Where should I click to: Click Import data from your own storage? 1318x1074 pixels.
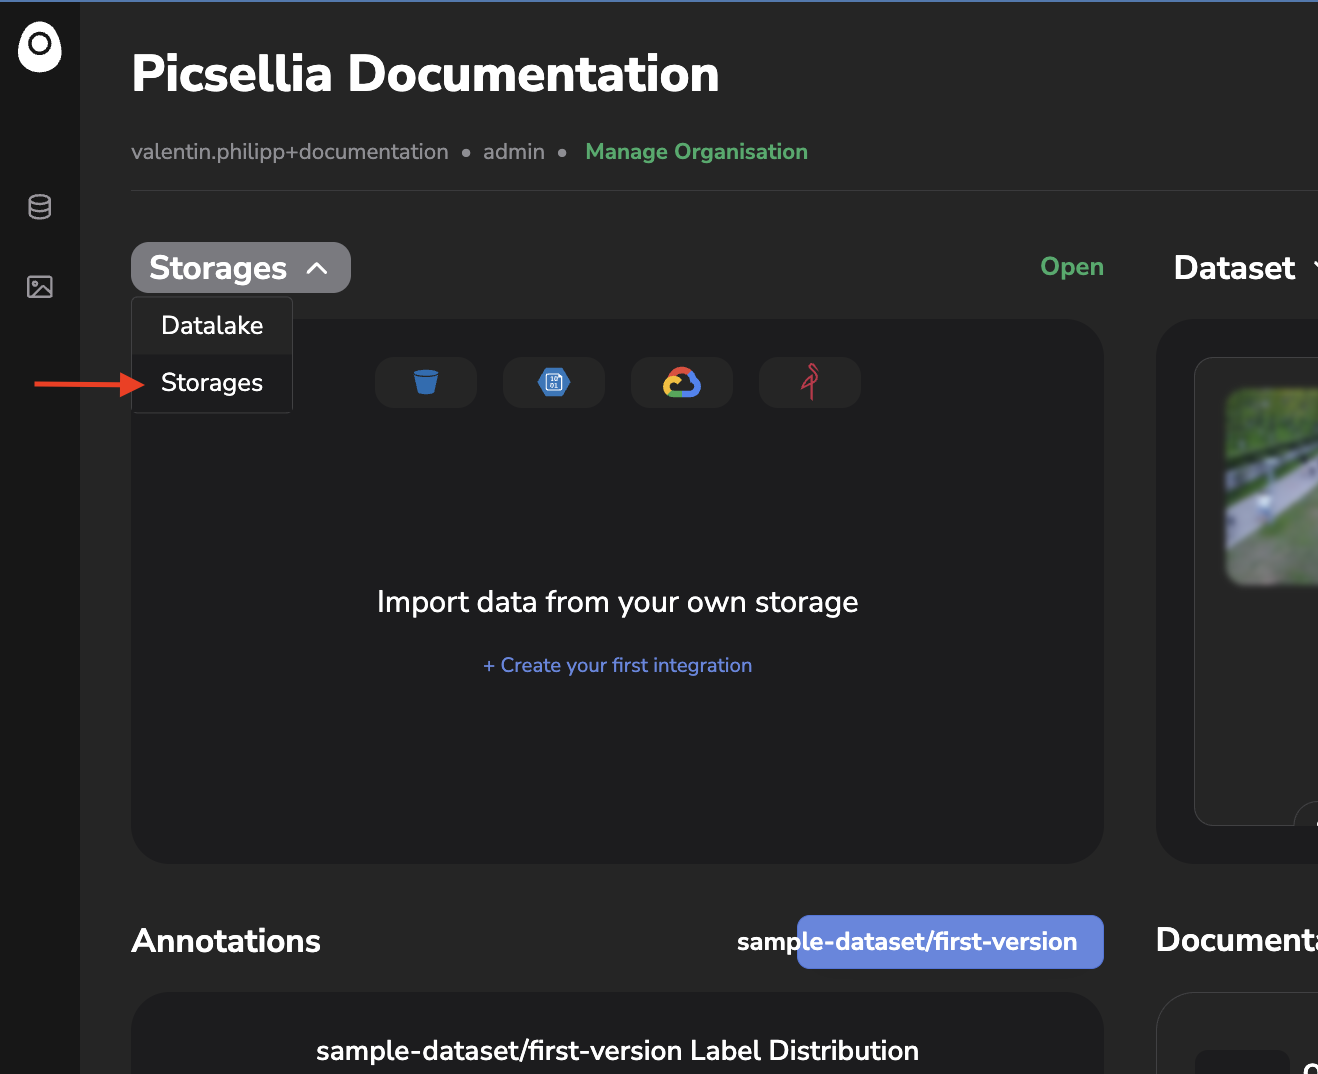pos(617,602)
